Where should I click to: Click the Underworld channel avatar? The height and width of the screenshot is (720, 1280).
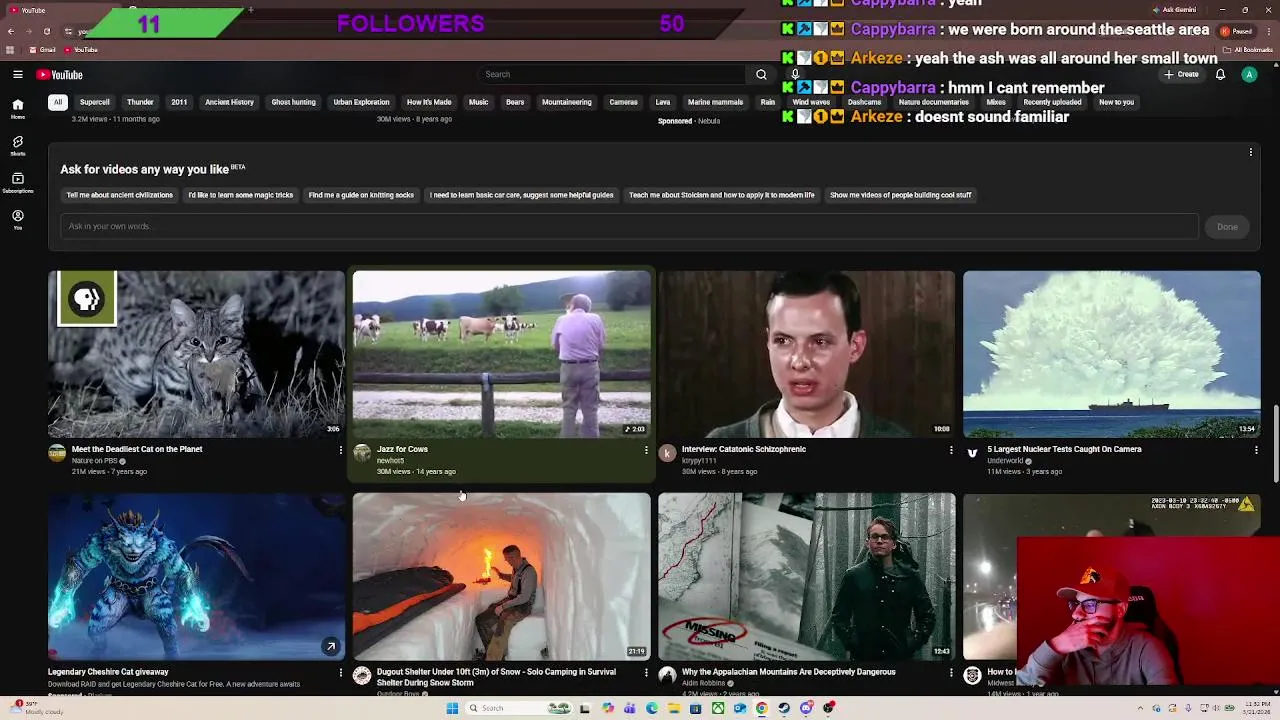point(972,453)
